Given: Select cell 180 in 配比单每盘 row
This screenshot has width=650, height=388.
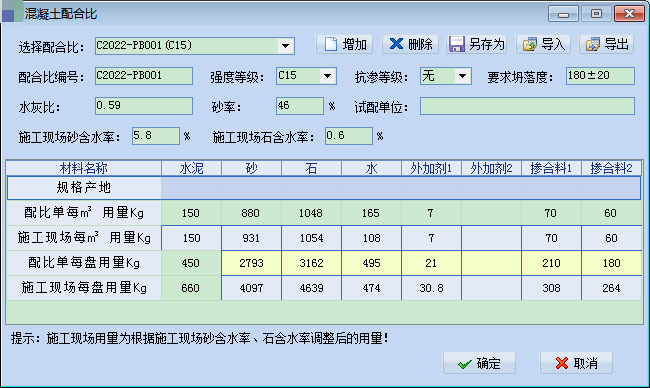Looking at the screenshot, I should (611, 263).
